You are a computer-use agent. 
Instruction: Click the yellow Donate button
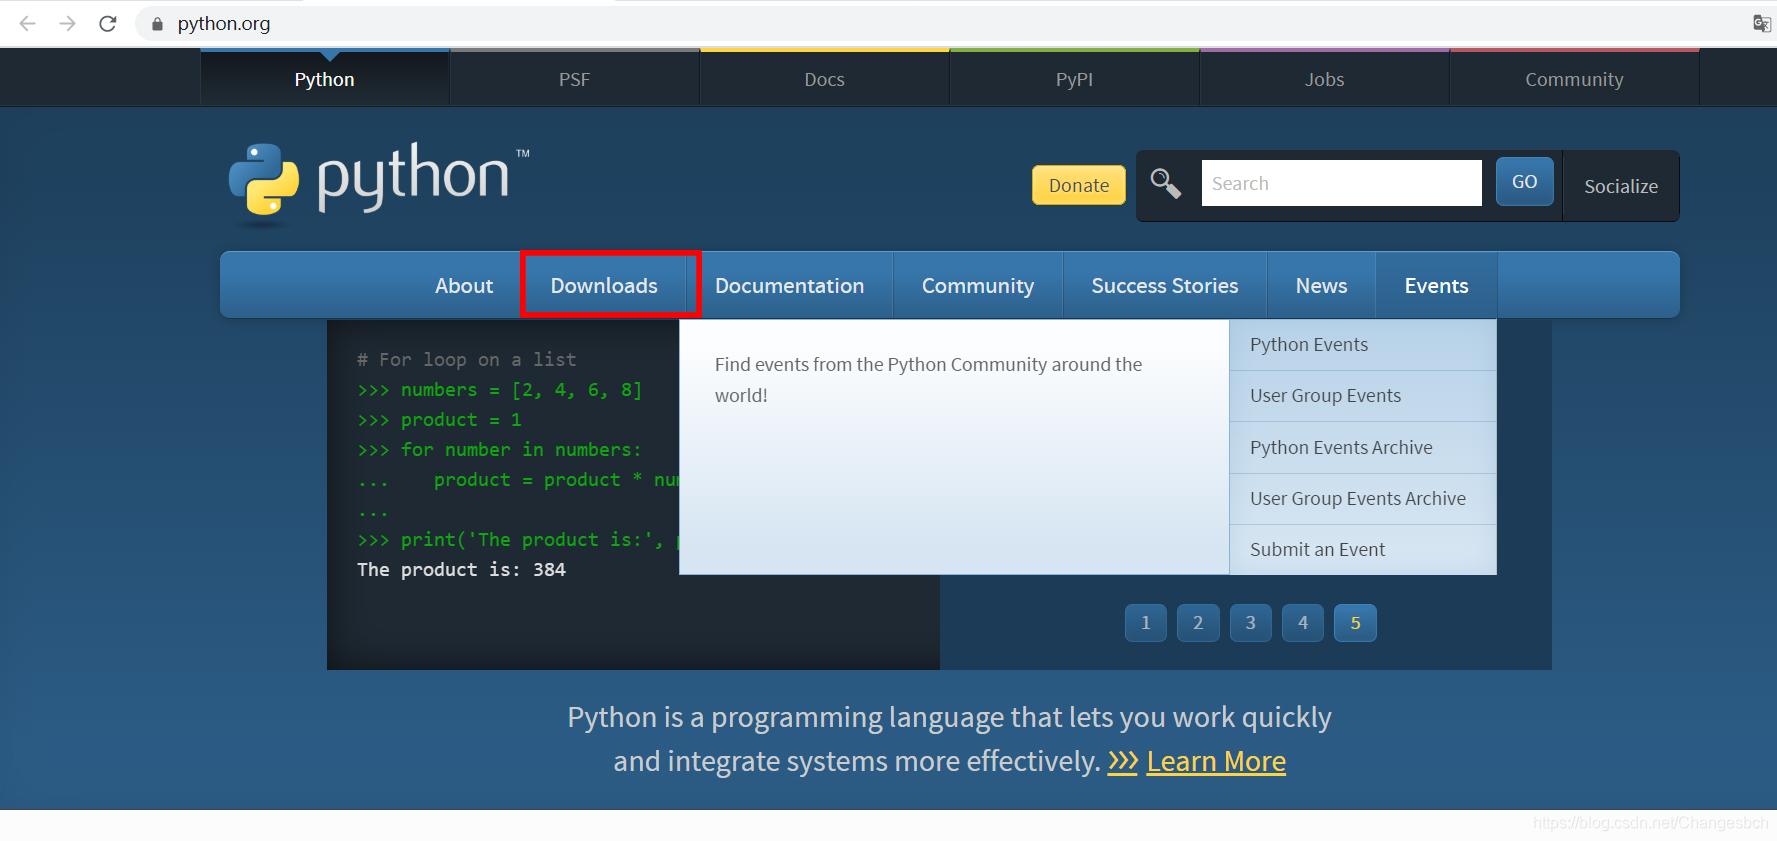tap(1078, 185)
